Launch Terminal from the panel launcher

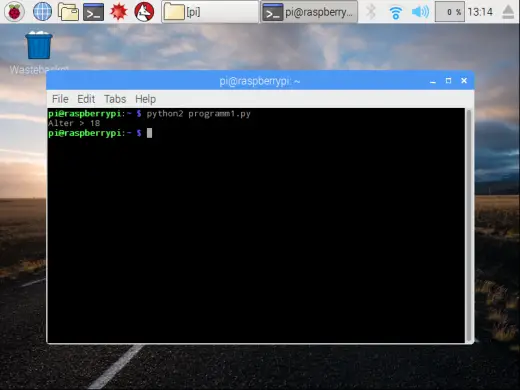(x=93, y=12)
